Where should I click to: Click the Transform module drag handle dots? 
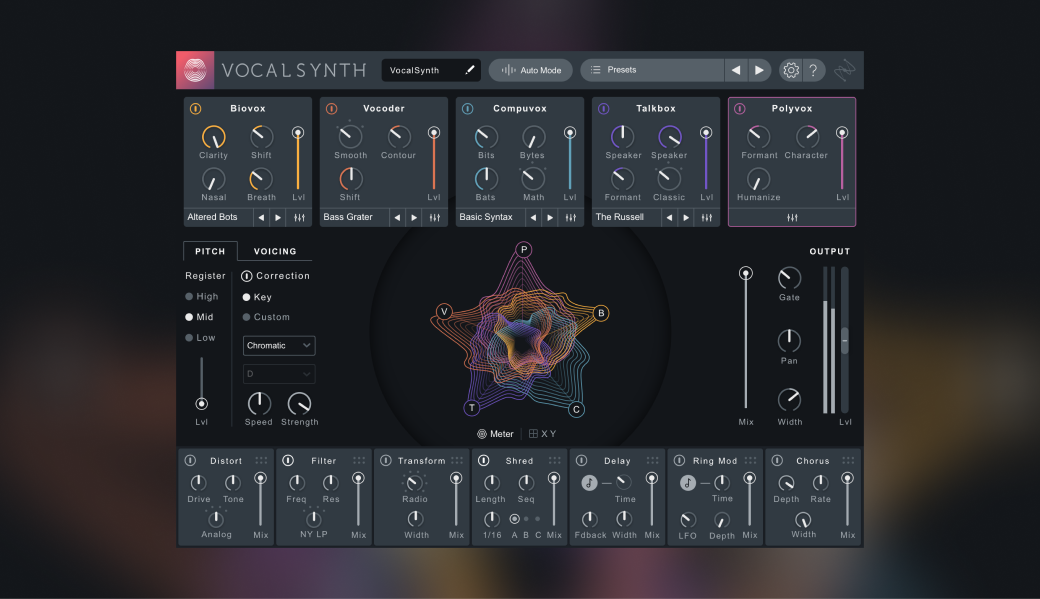click(x=457, y=460)
